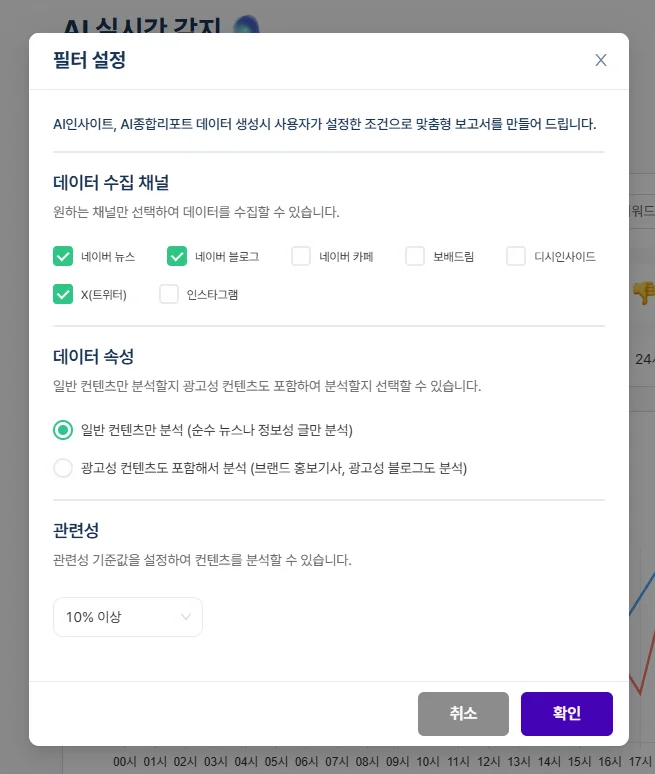This screenshot has height=774, width=655.
Task: Click the partially visible 워드 tab at right
Action: [x=640, y=211]
